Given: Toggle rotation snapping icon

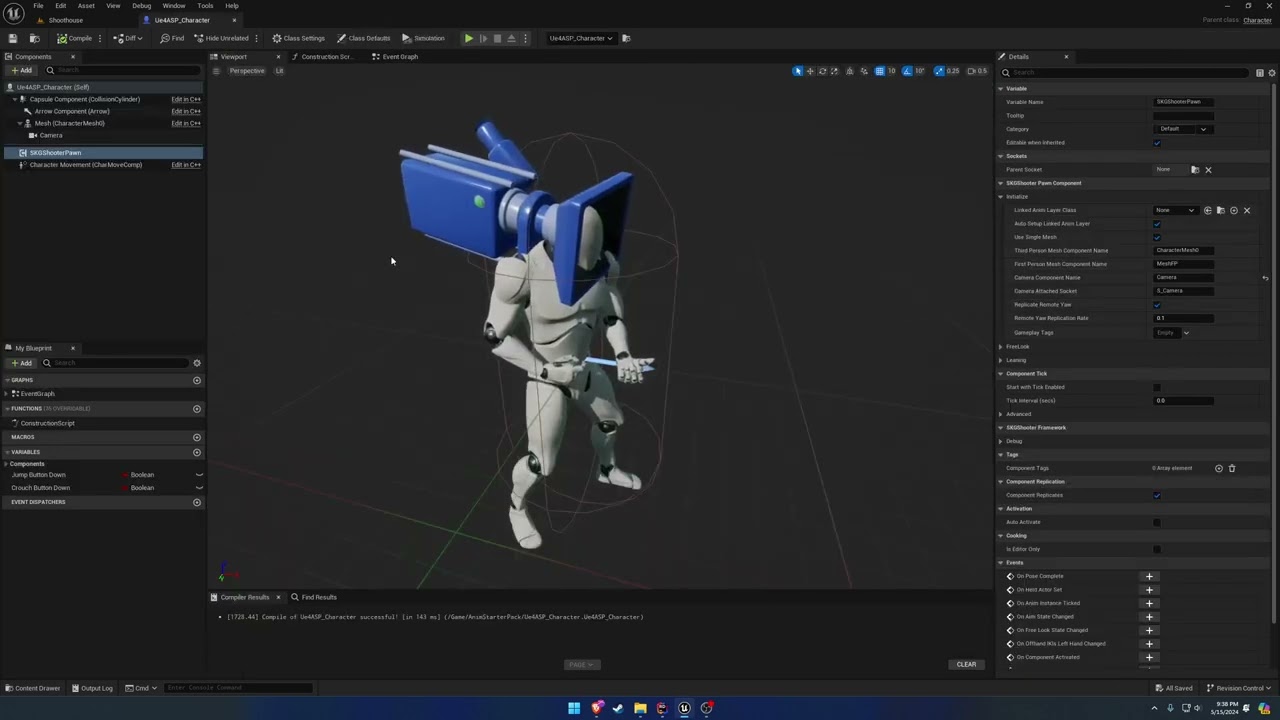Looking at the screenshot, I should coord(907,71).
